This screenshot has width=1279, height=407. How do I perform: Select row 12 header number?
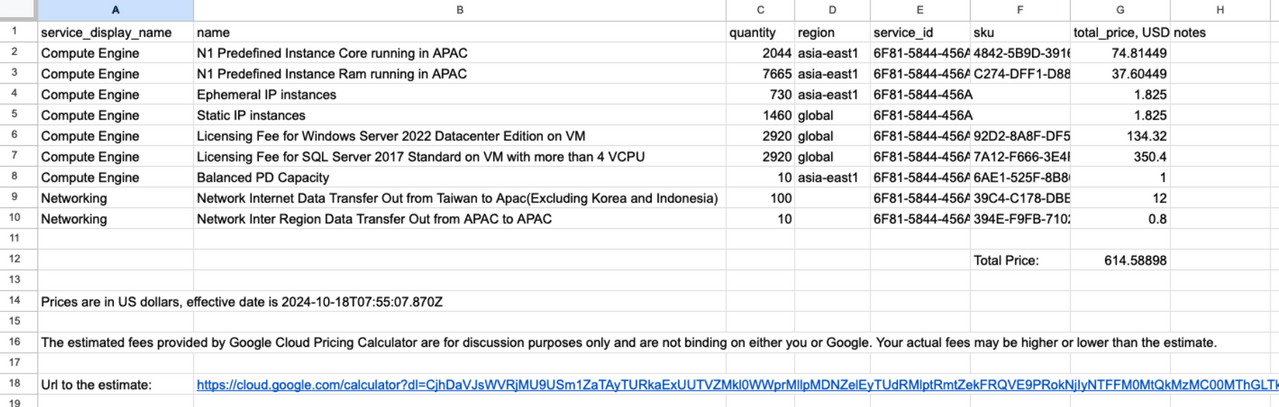coord(18,260)
